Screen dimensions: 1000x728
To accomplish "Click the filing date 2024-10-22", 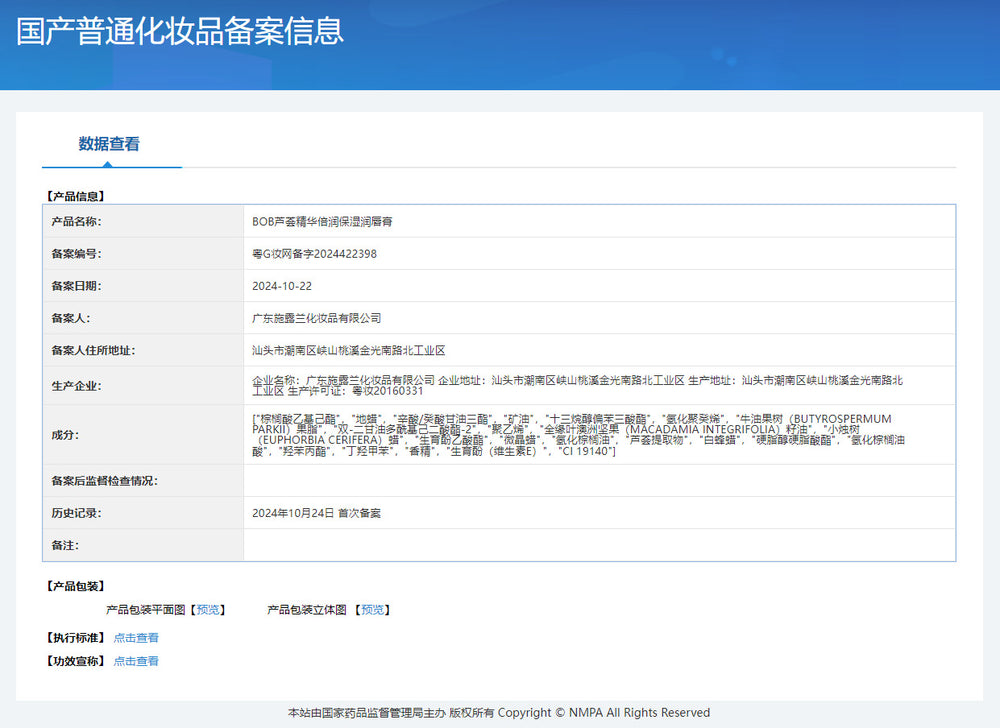I will [x=282, y=286].
